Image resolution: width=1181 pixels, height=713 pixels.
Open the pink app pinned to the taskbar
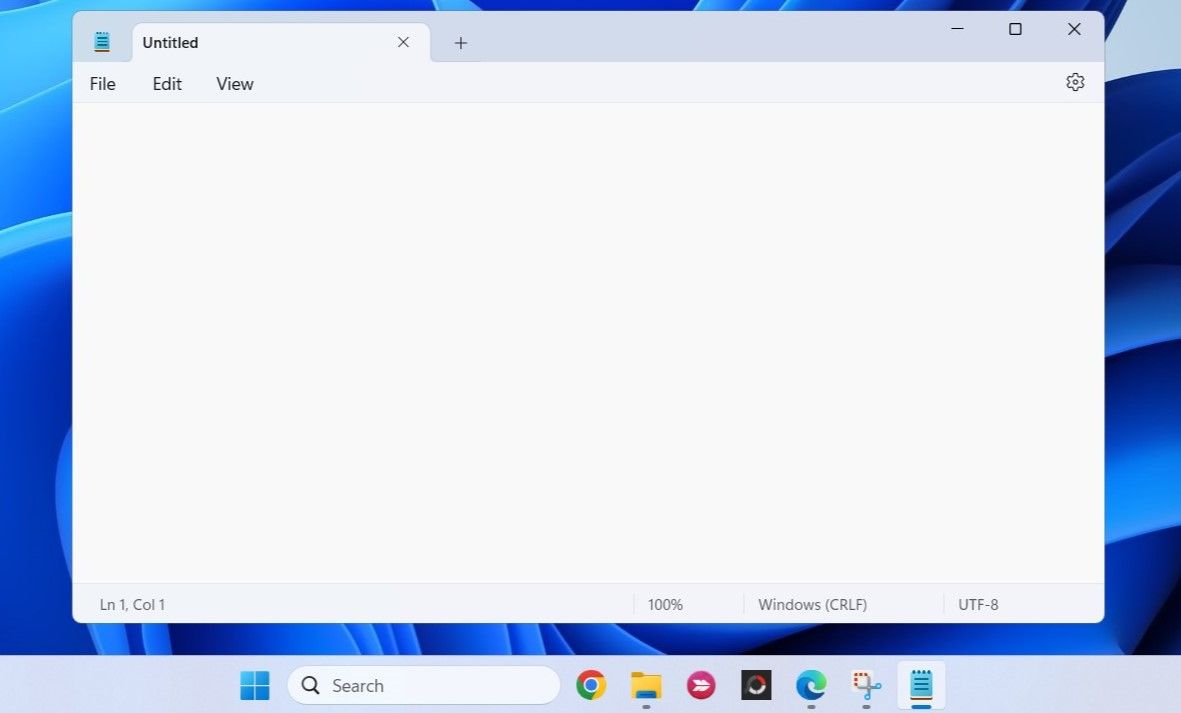700,685
